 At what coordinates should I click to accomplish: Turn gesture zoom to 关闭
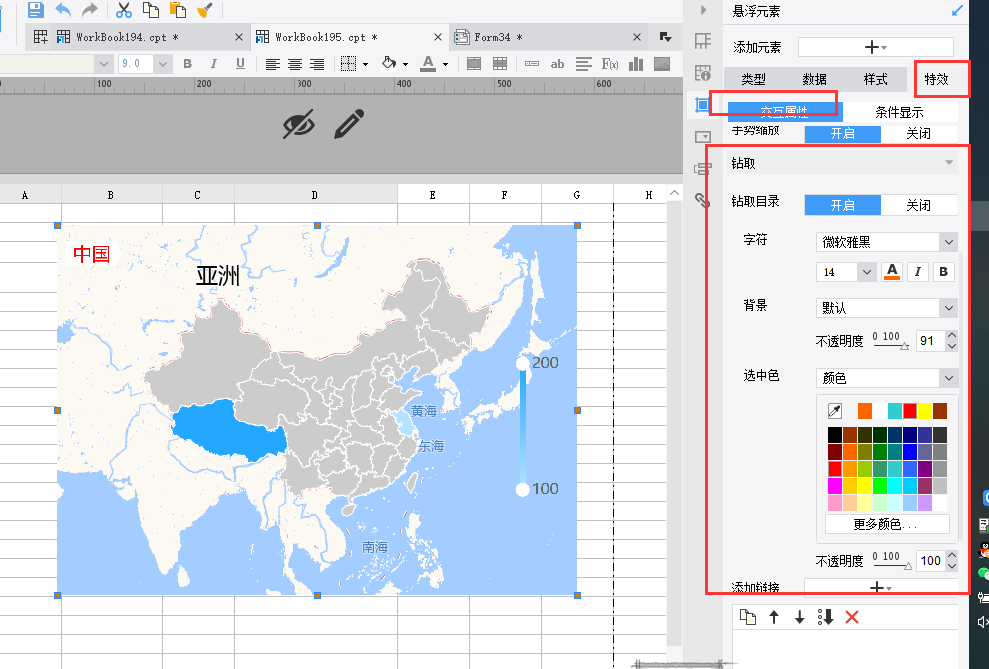click(x=918, y=134)
